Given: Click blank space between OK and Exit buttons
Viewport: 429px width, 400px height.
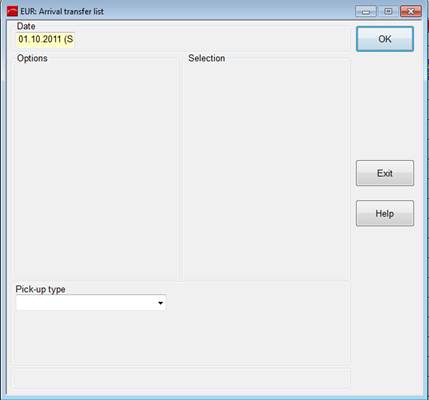Looking at the screenshot, I should point(385,106).
